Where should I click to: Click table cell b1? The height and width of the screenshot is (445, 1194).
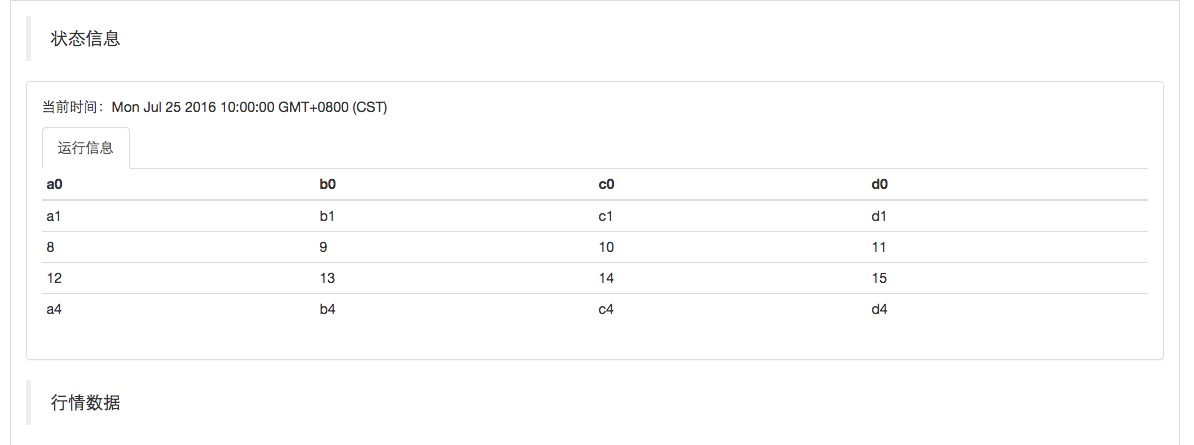click(x=327, y=216)
